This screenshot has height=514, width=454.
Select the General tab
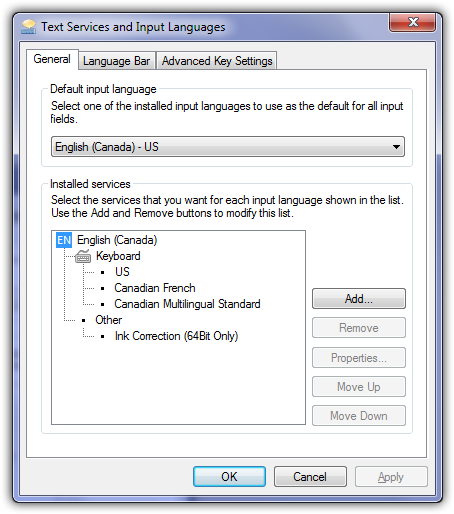(52, 59)
